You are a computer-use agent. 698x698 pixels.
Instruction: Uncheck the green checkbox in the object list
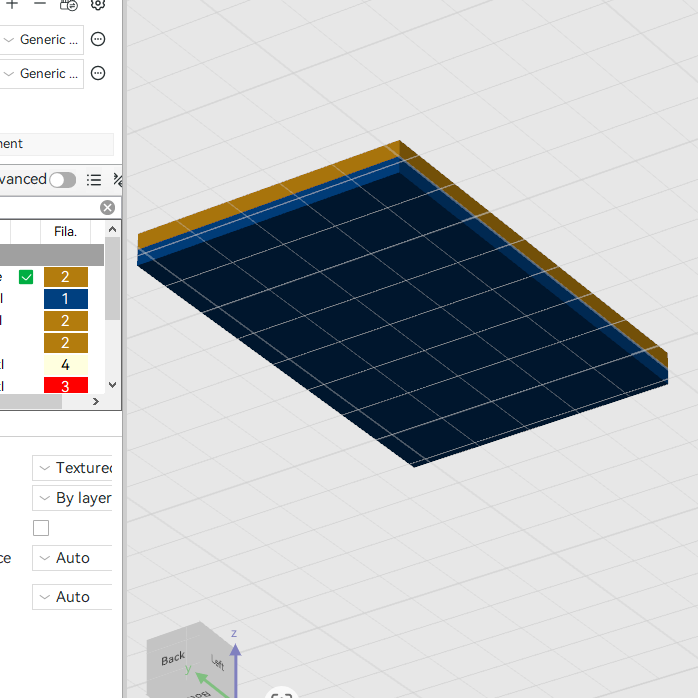[26, 277]
